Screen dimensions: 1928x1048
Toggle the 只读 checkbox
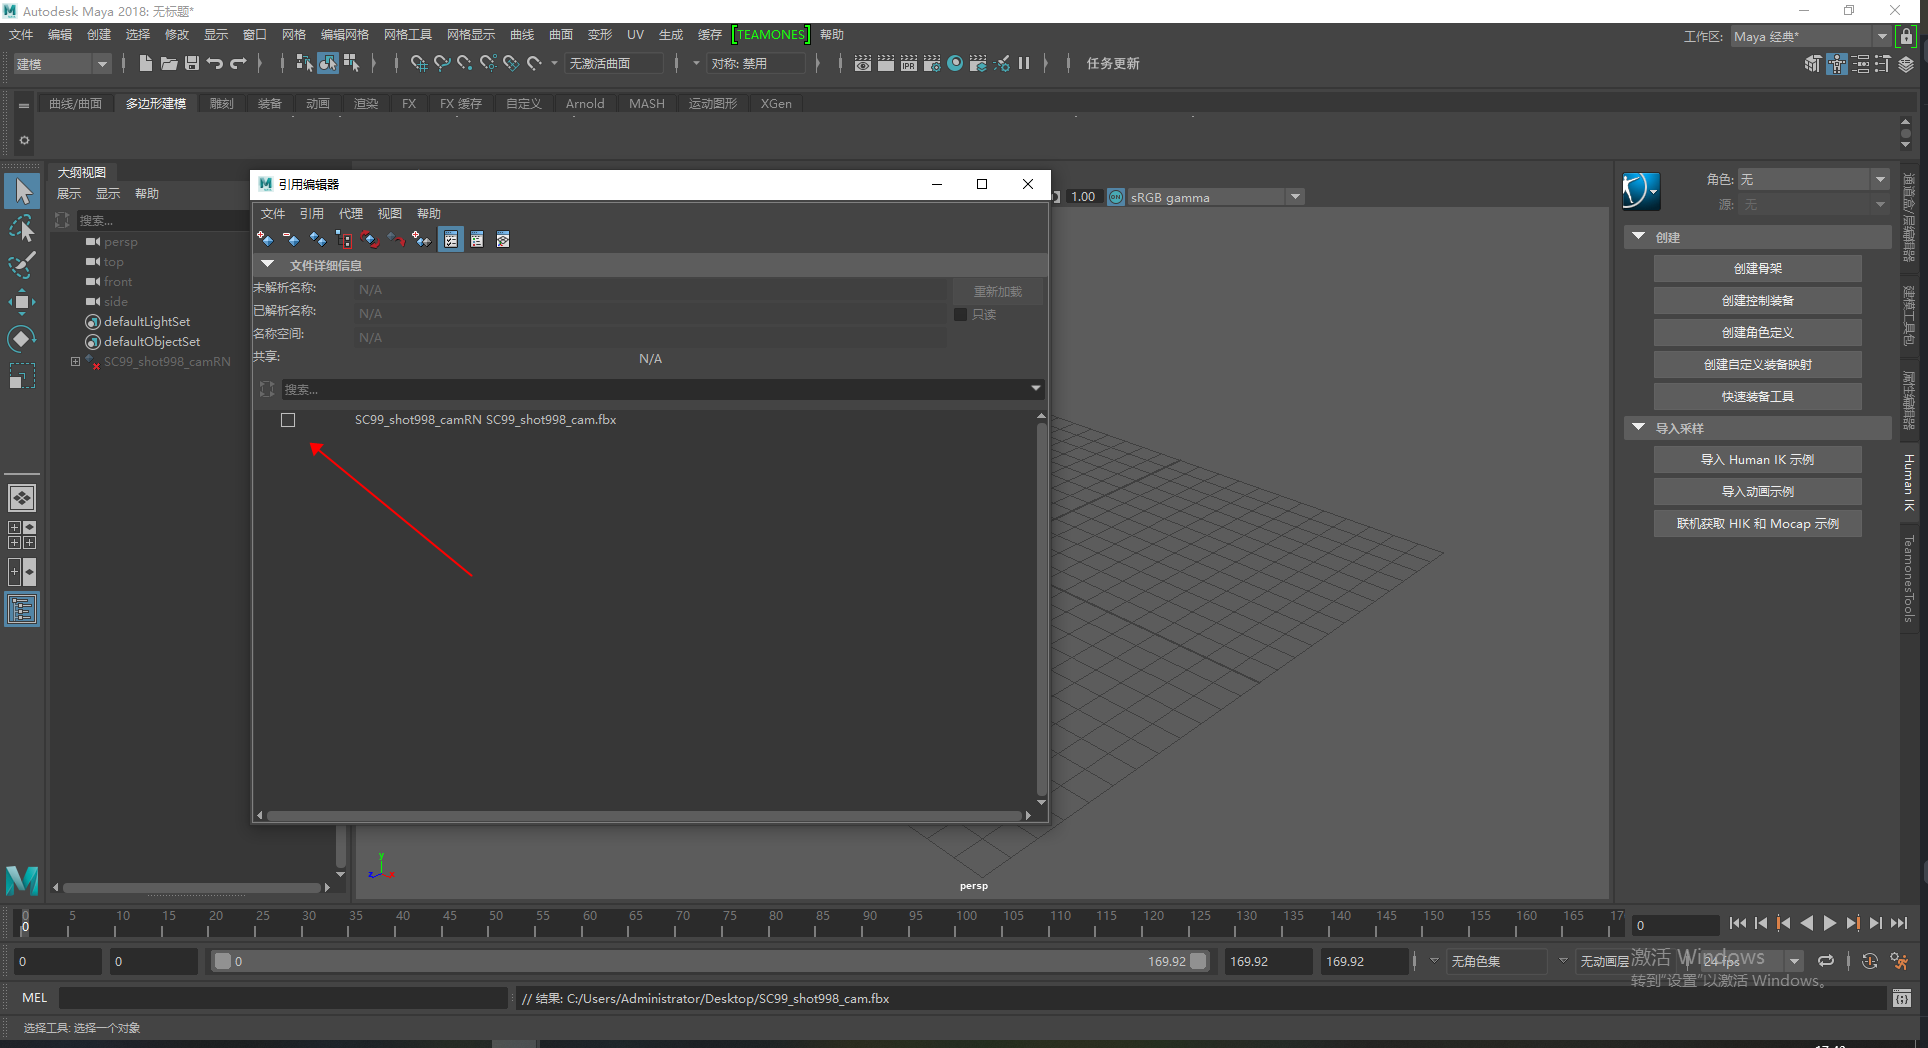point(961,315)
